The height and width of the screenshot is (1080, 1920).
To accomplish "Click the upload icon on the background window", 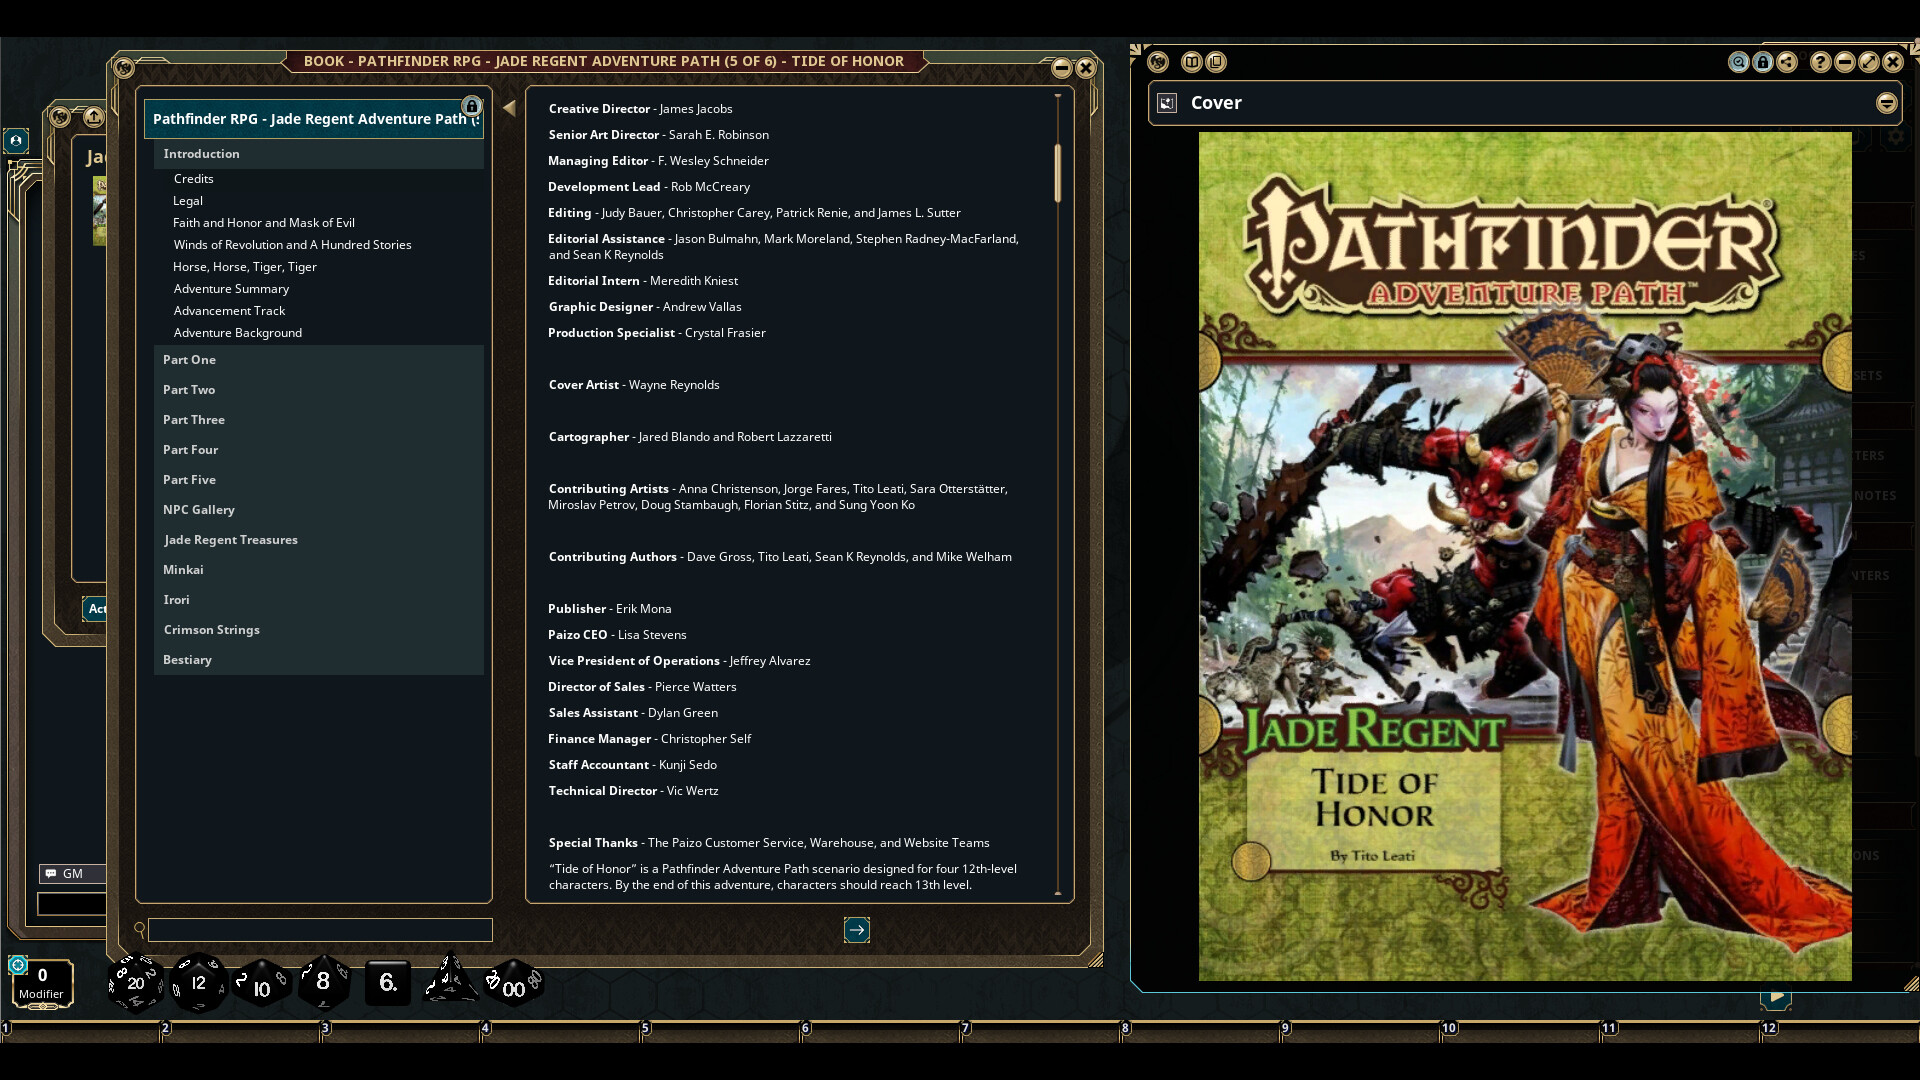I will 94,117.
